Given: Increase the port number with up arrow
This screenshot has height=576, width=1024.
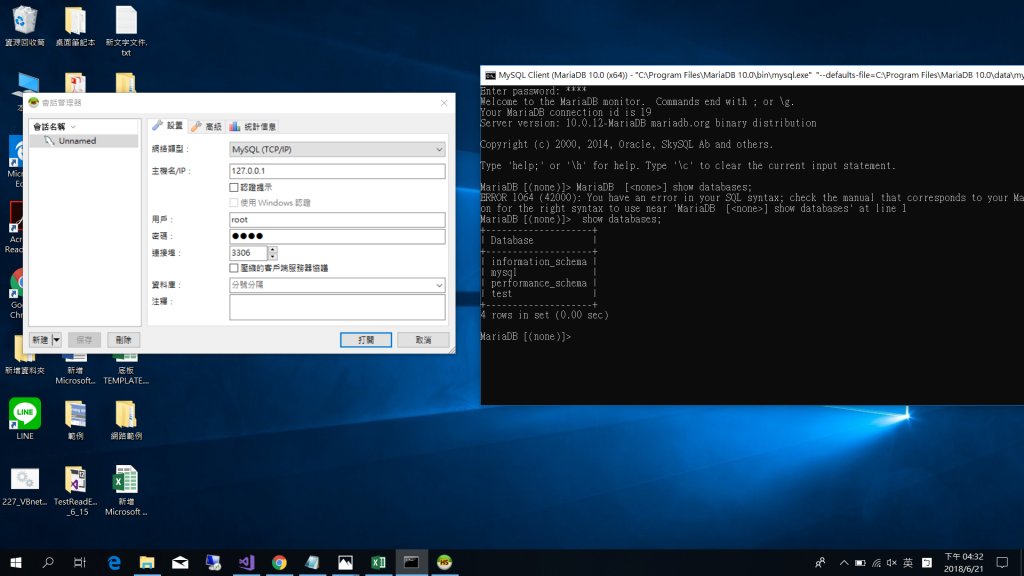Looking at the screenshot, I should pyautogui.click(x=272, y=249).
